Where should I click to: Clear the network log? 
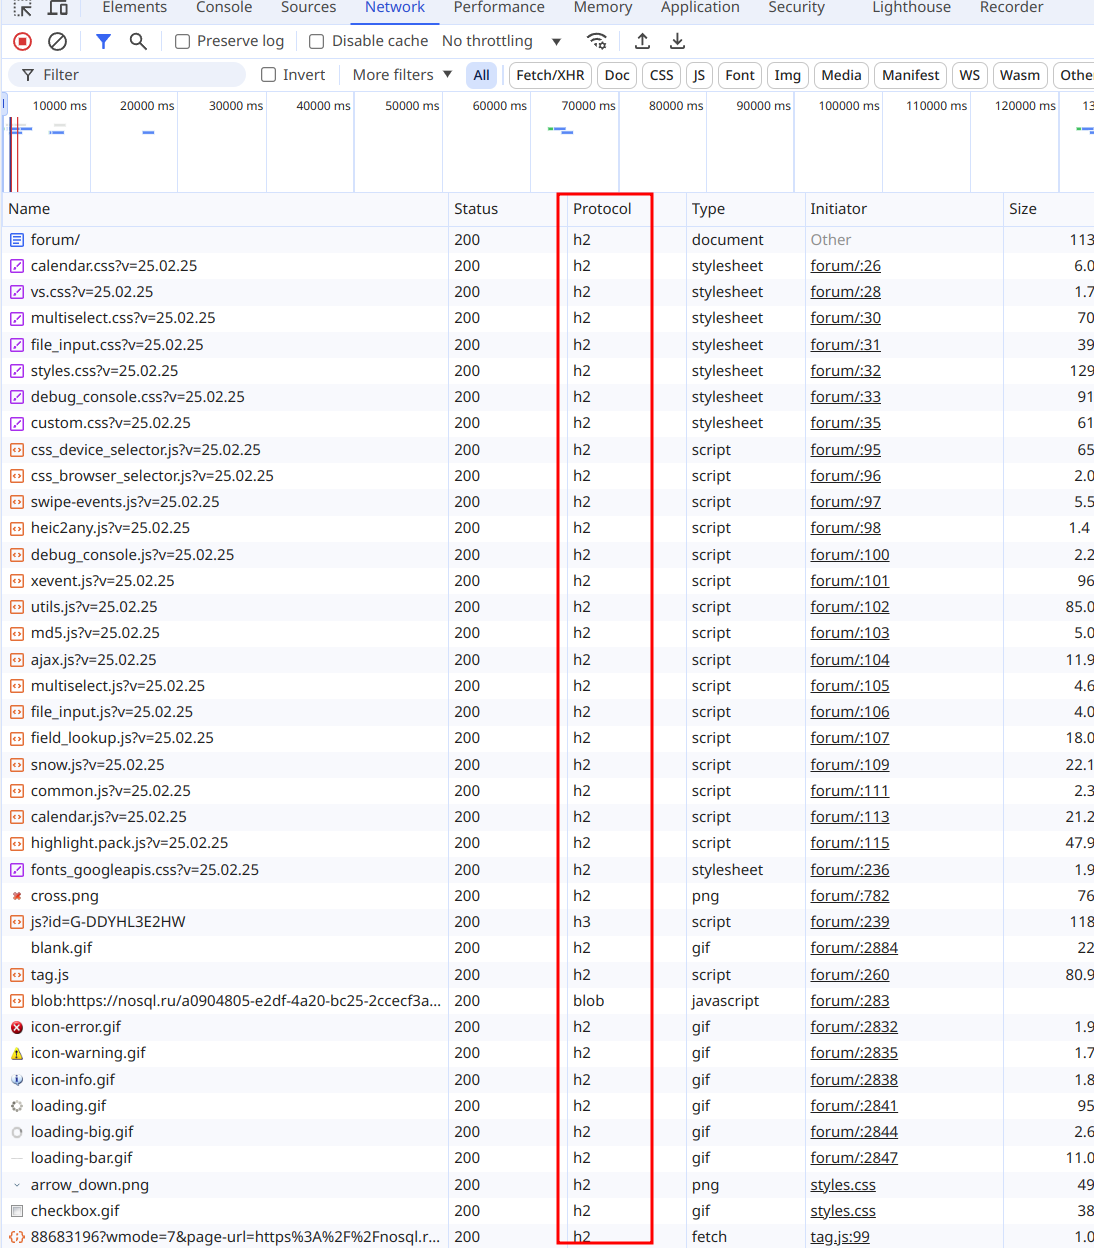coord(58,41)
